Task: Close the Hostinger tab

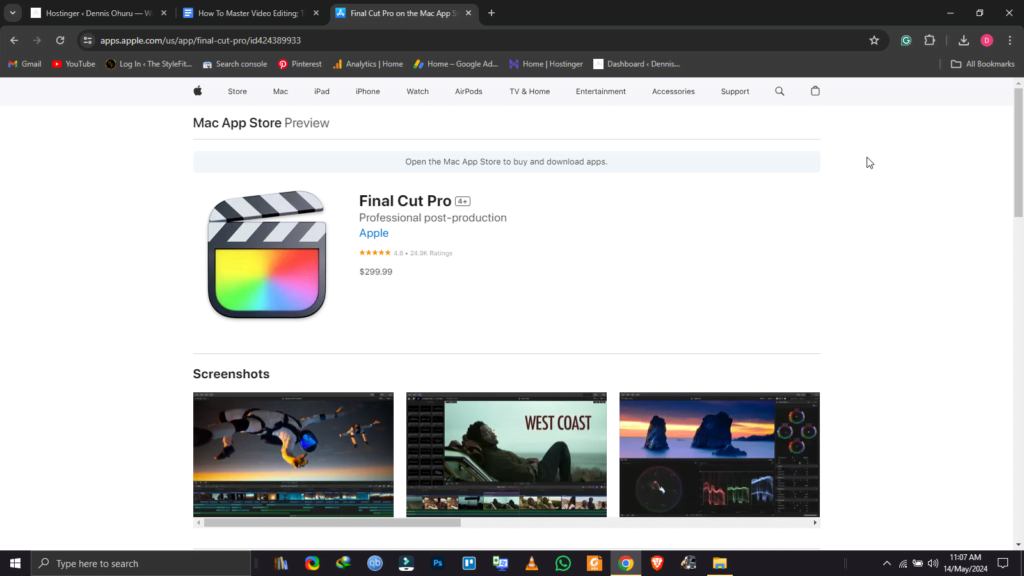Action: 164,13
